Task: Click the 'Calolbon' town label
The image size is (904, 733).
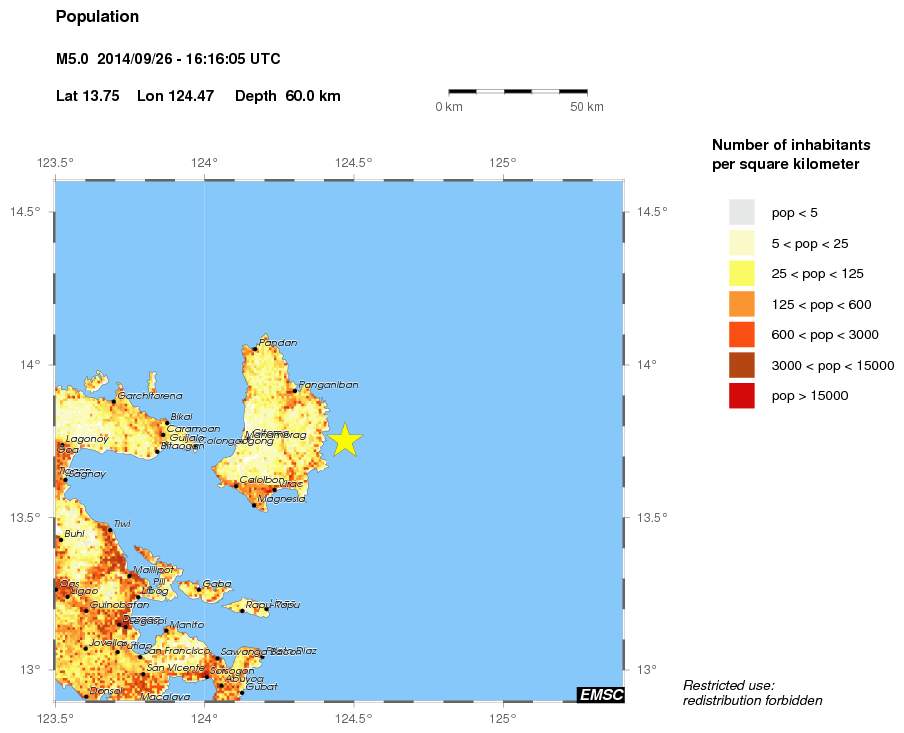Action: coord(262,480)
